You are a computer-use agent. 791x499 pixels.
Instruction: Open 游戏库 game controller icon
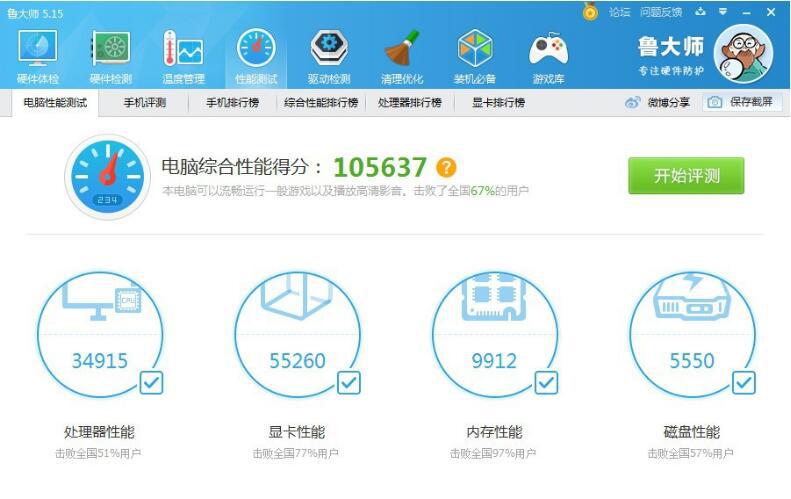click(548, 57)
